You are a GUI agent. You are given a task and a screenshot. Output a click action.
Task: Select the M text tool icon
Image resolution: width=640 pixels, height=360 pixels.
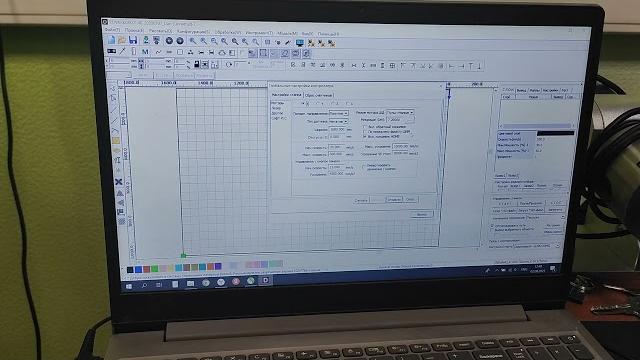point(145,52)
